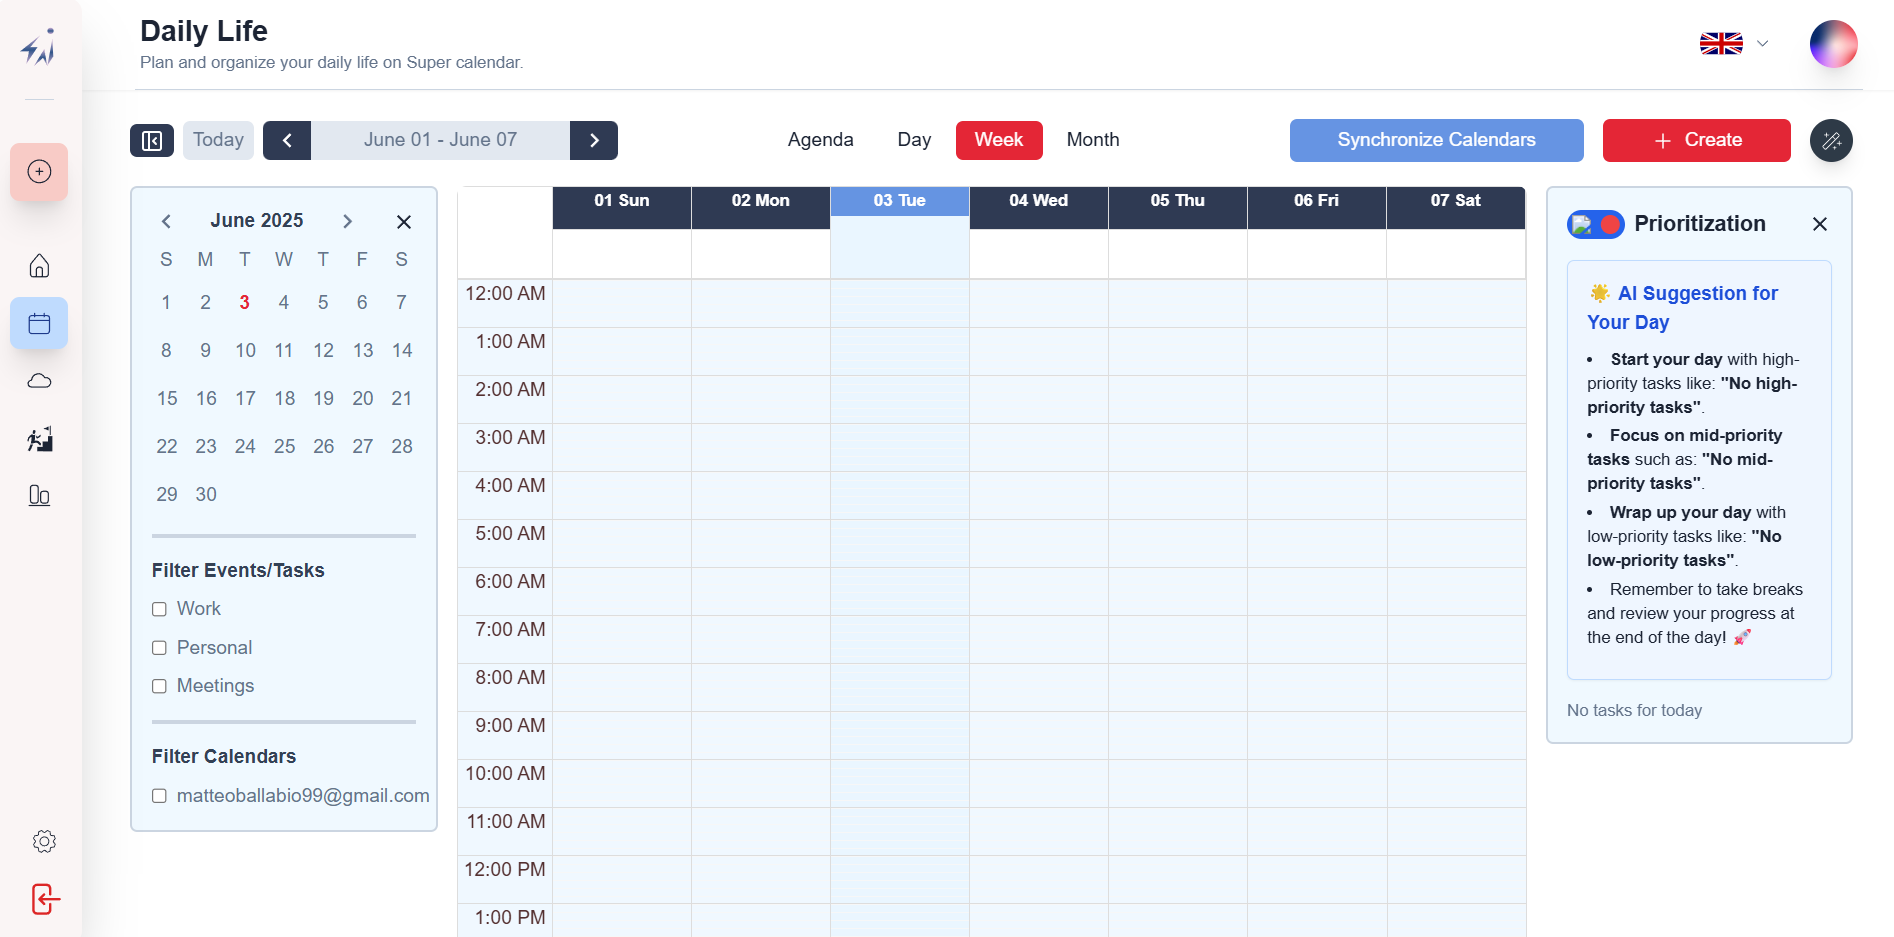Enable the Work filter checkbox

159,609
